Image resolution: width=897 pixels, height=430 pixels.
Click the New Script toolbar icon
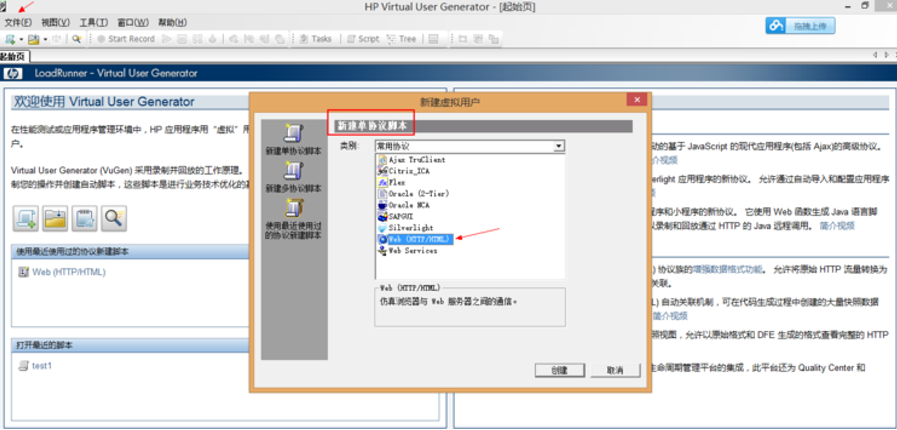tap(10, 39)
